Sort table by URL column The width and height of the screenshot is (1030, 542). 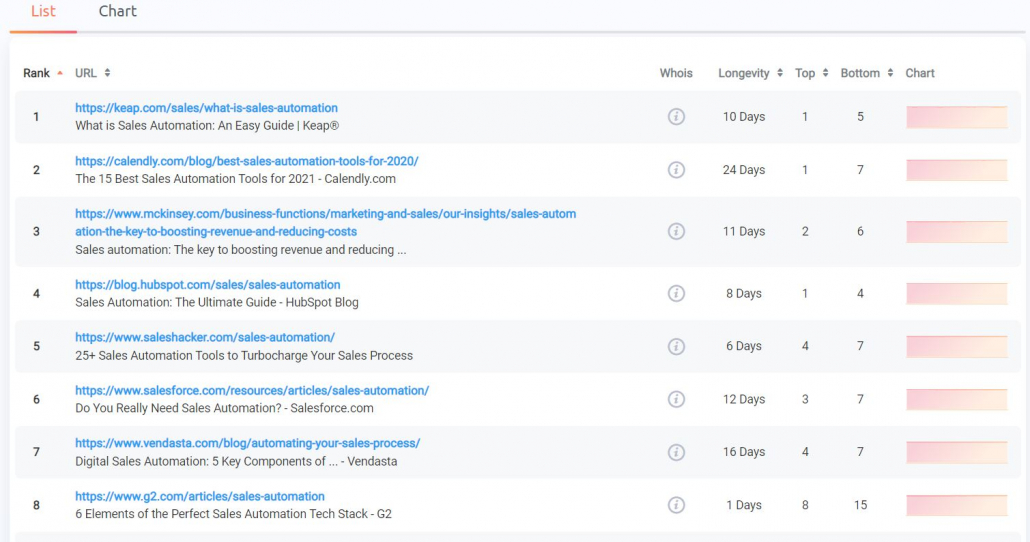[93, 73]
